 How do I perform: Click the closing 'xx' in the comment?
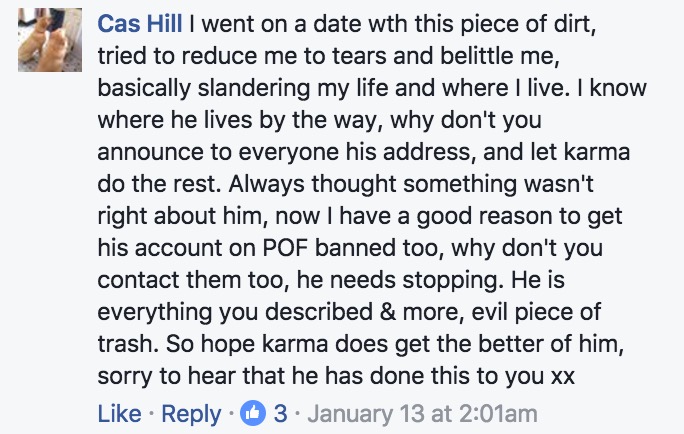point(563,377)
